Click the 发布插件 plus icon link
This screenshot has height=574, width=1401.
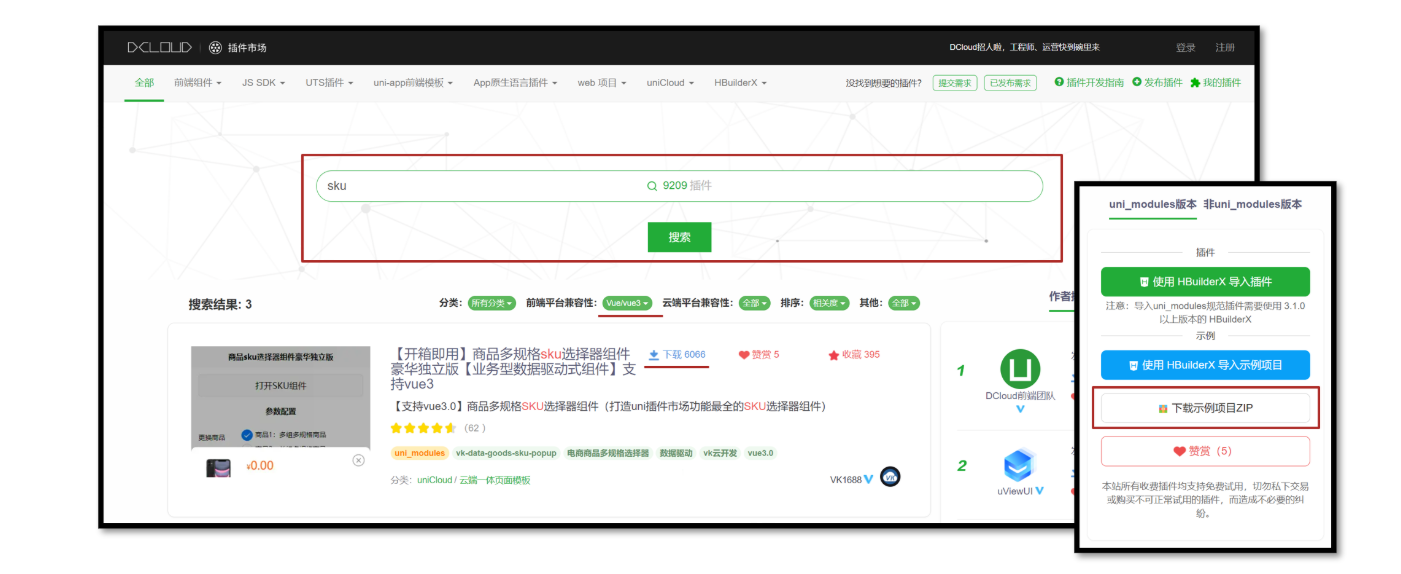(1157, 83)
